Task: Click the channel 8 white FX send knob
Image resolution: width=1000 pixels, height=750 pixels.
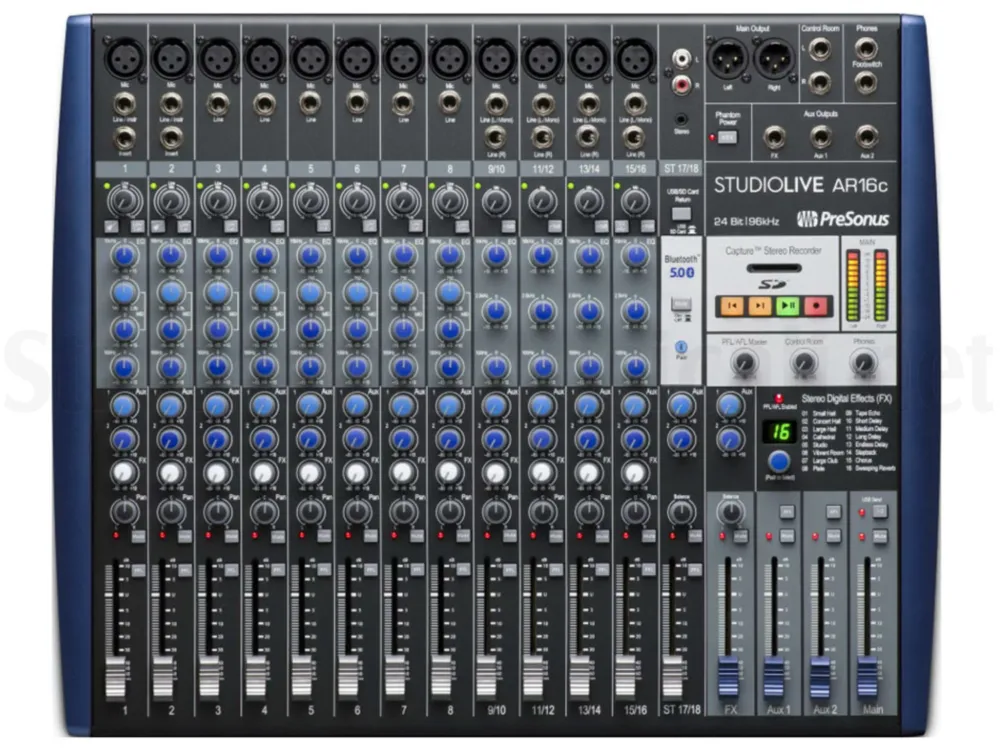Action: [449, 473]
